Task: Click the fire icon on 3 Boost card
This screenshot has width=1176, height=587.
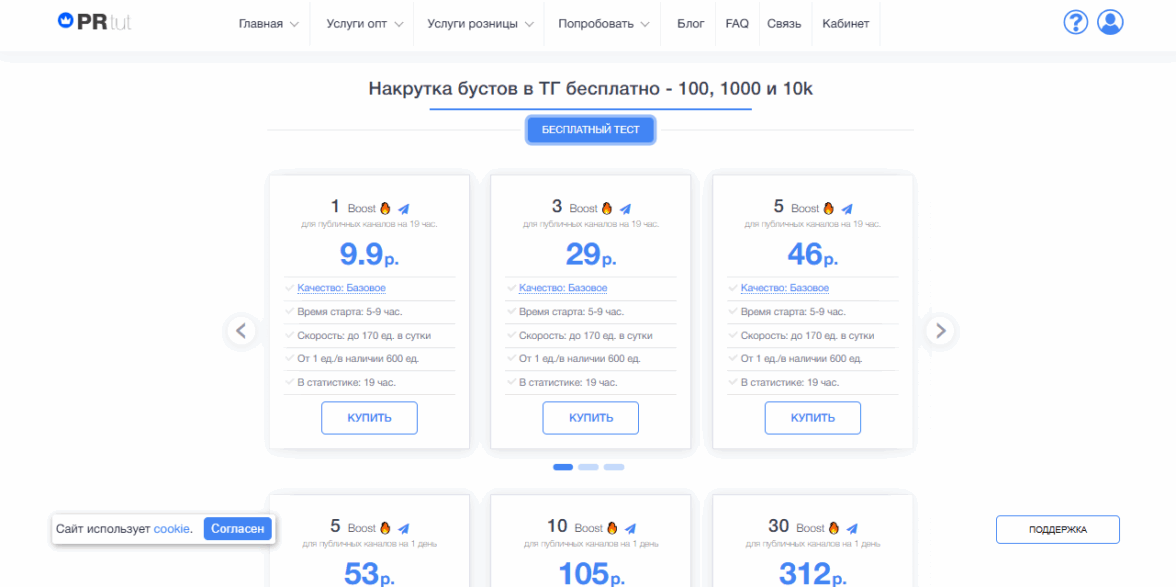Action: click(606, 209)
